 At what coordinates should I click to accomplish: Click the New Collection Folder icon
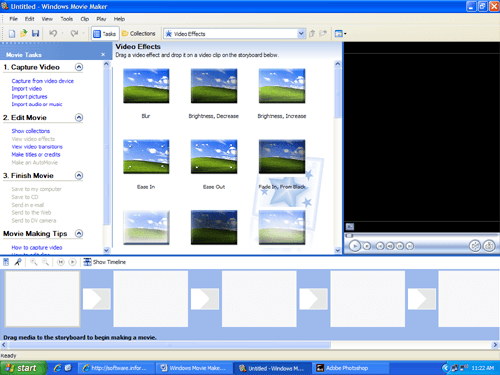[323, 33]
